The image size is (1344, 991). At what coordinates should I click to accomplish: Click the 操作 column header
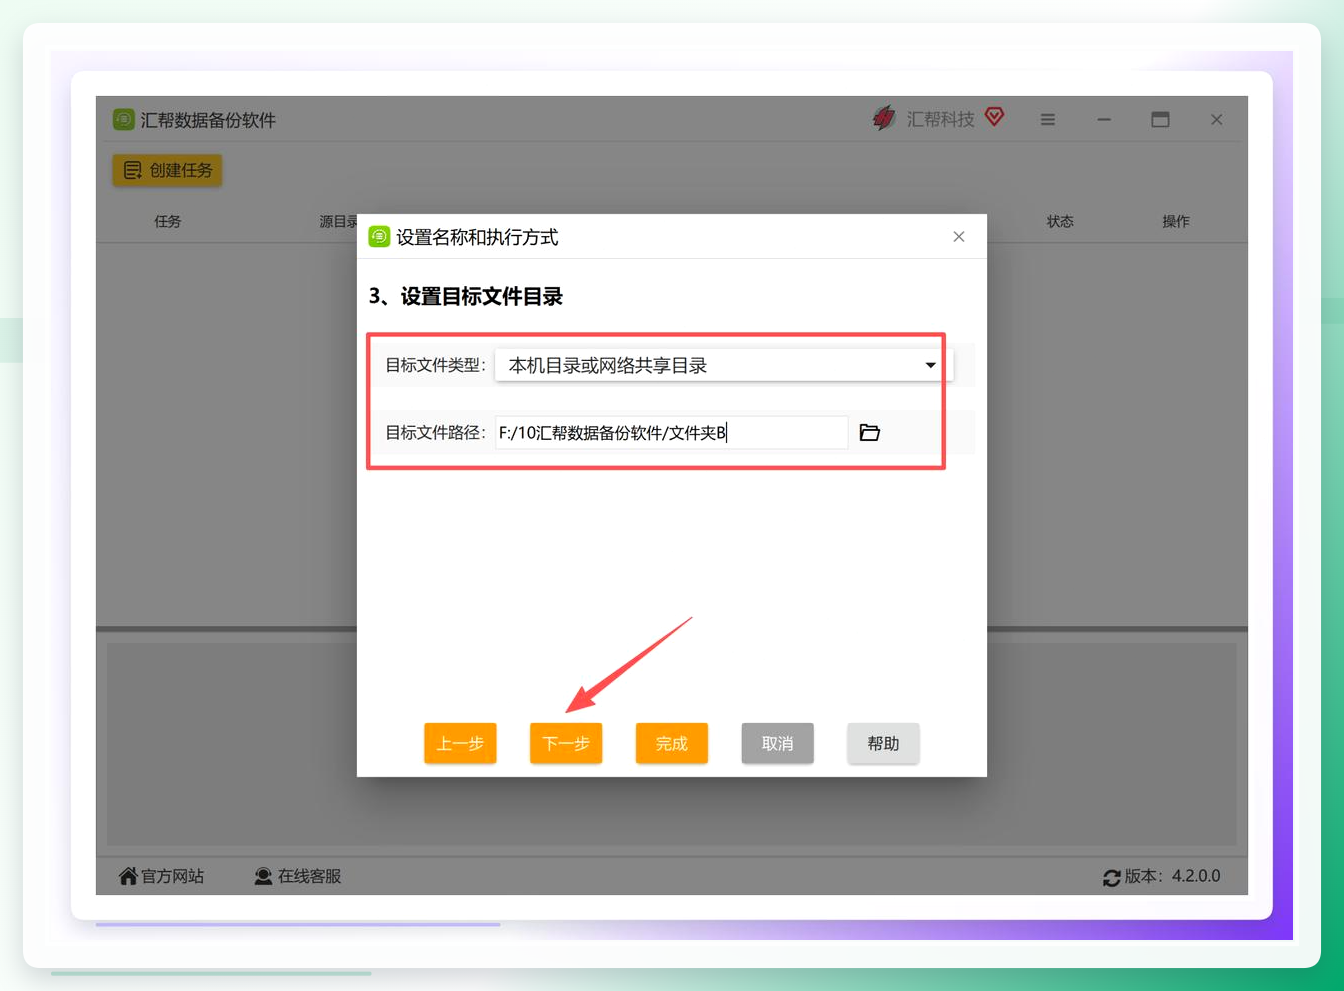pos(1176,221)
